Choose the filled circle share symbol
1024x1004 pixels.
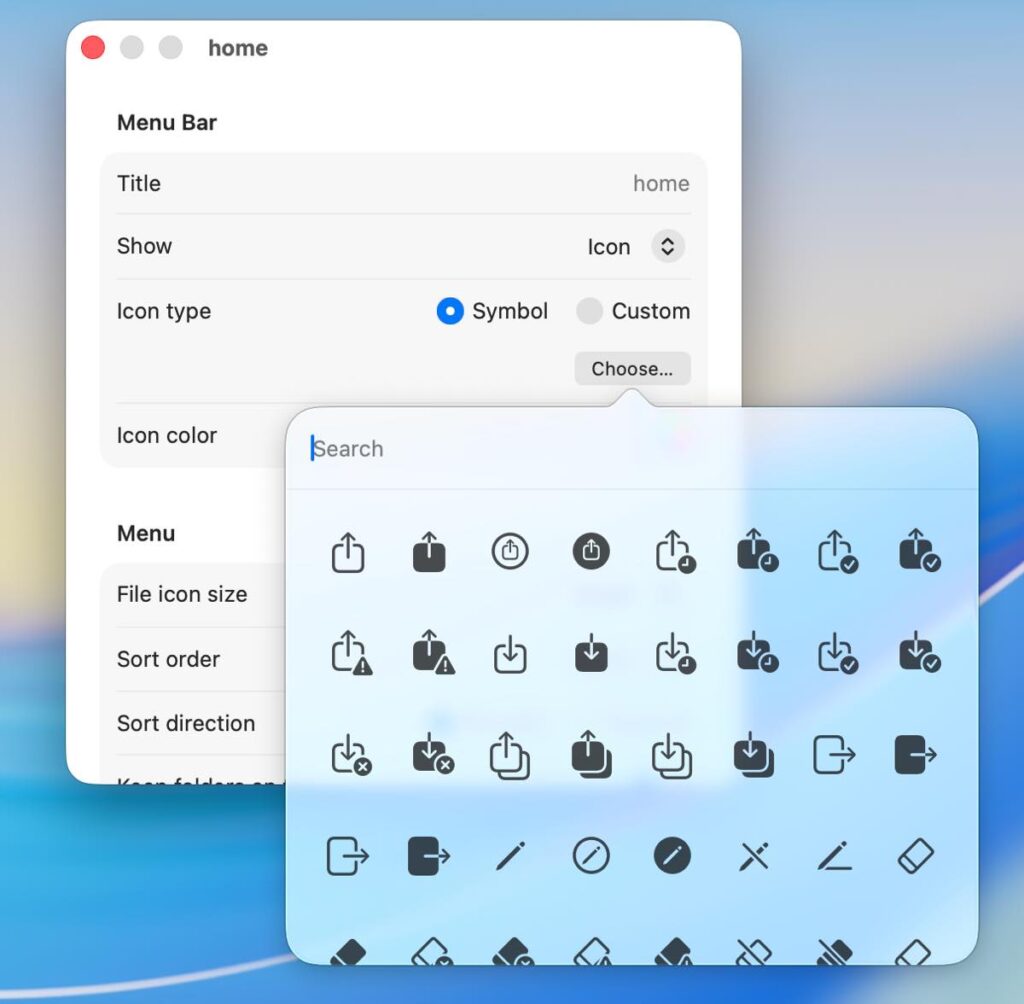[x=591, y=552]
